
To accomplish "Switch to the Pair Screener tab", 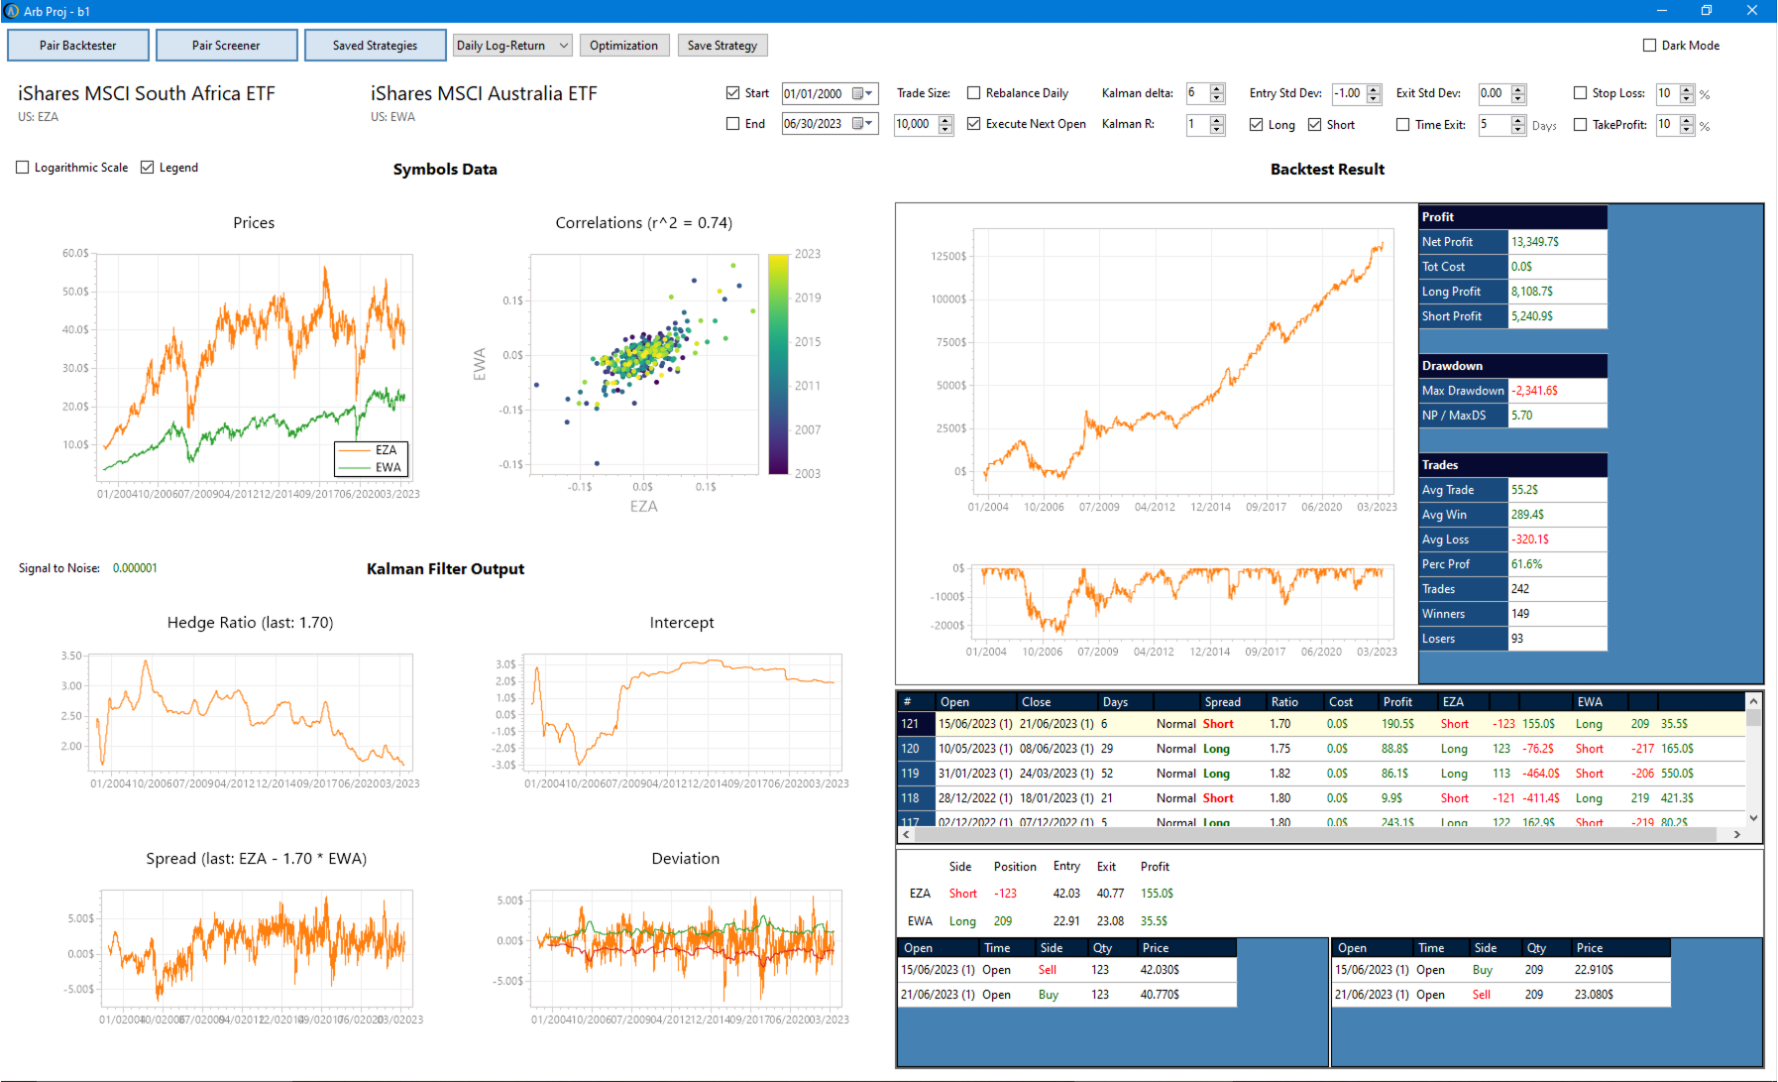I will point(226,45).
